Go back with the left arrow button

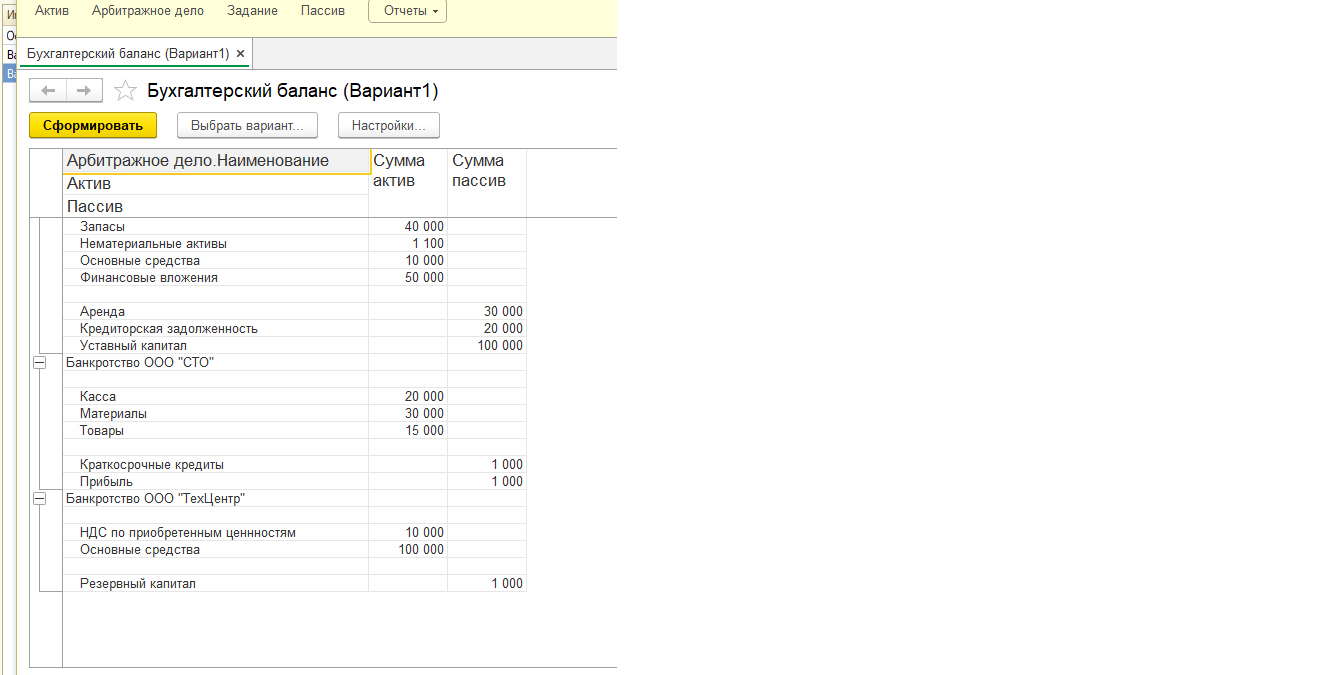tap(48, 91)
